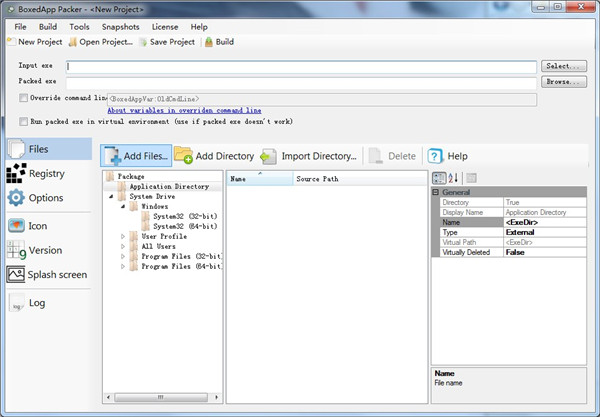Toggle Run packed exe in virtual environment

[23, 121]
